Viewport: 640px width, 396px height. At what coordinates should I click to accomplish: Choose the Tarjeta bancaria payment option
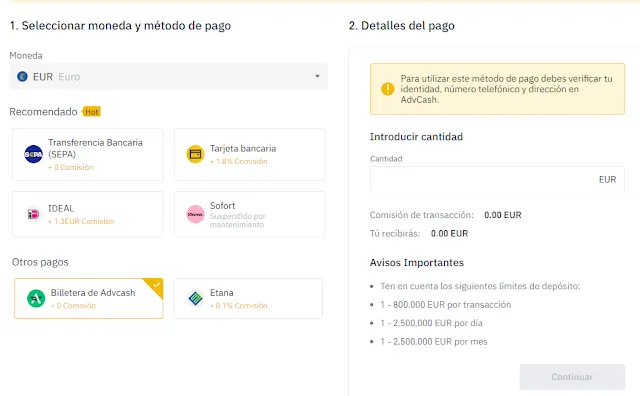point(249,154)
